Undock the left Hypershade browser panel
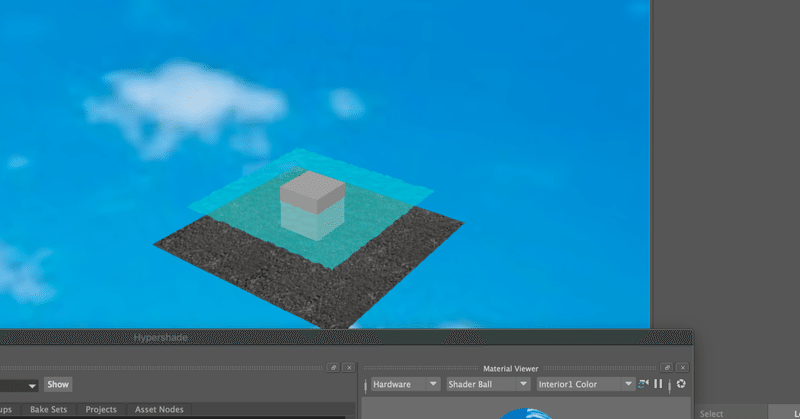Image resolution: width=800 pixels, height=419 pixels. coord(333,367)
